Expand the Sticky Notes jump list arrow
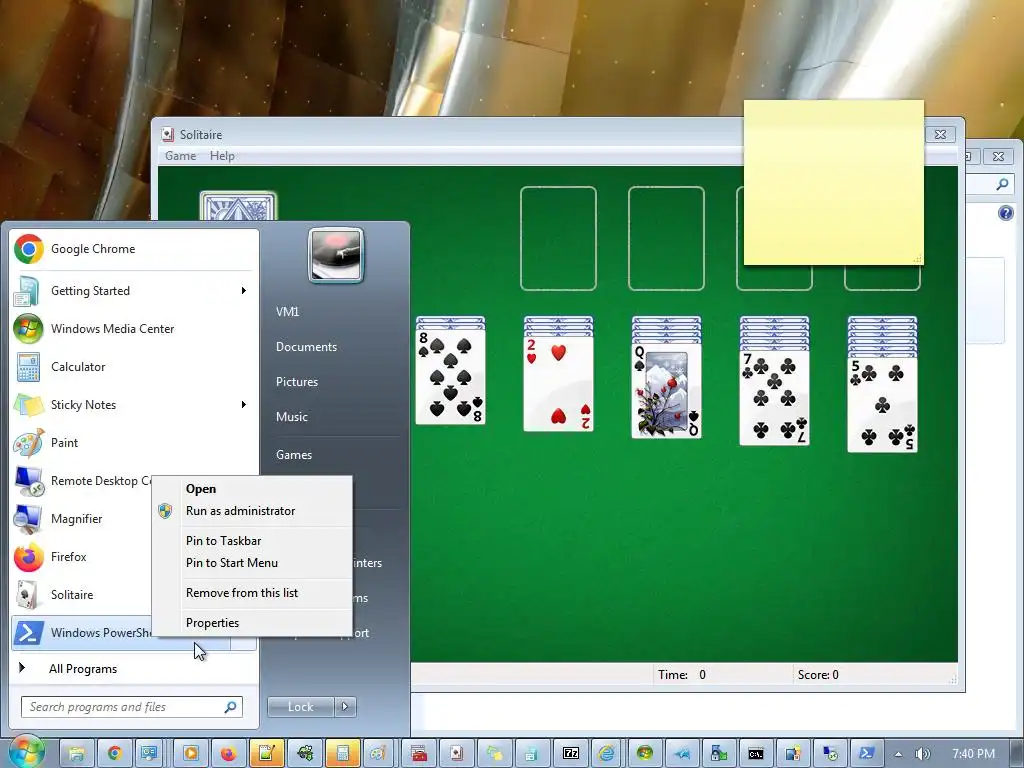1024x768 pixels. coord(244,405)
